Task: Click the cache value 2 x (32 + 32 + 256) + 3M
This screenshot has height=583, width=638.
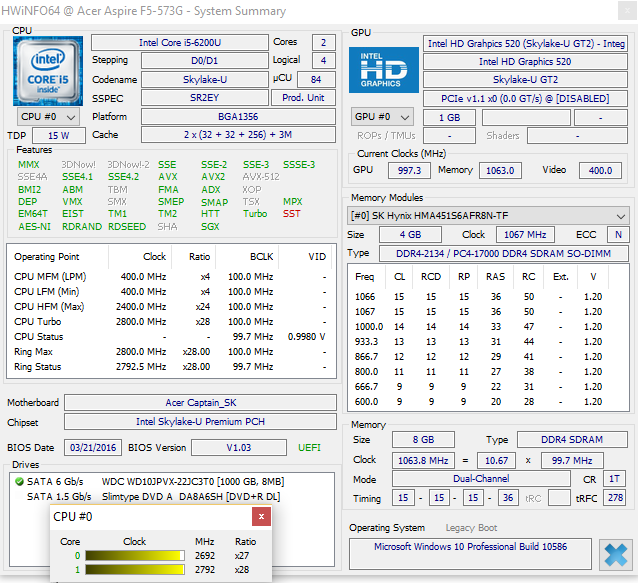Action: point(238,135)
